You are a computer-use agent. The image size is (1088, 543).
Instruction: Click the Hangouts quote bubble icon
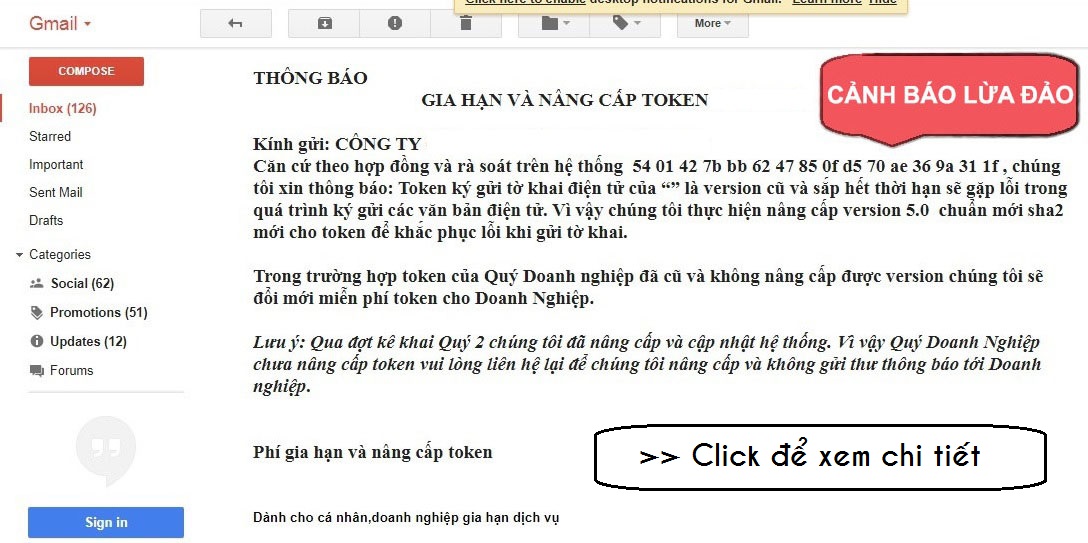pyautogui.click(x=106, y=449)
